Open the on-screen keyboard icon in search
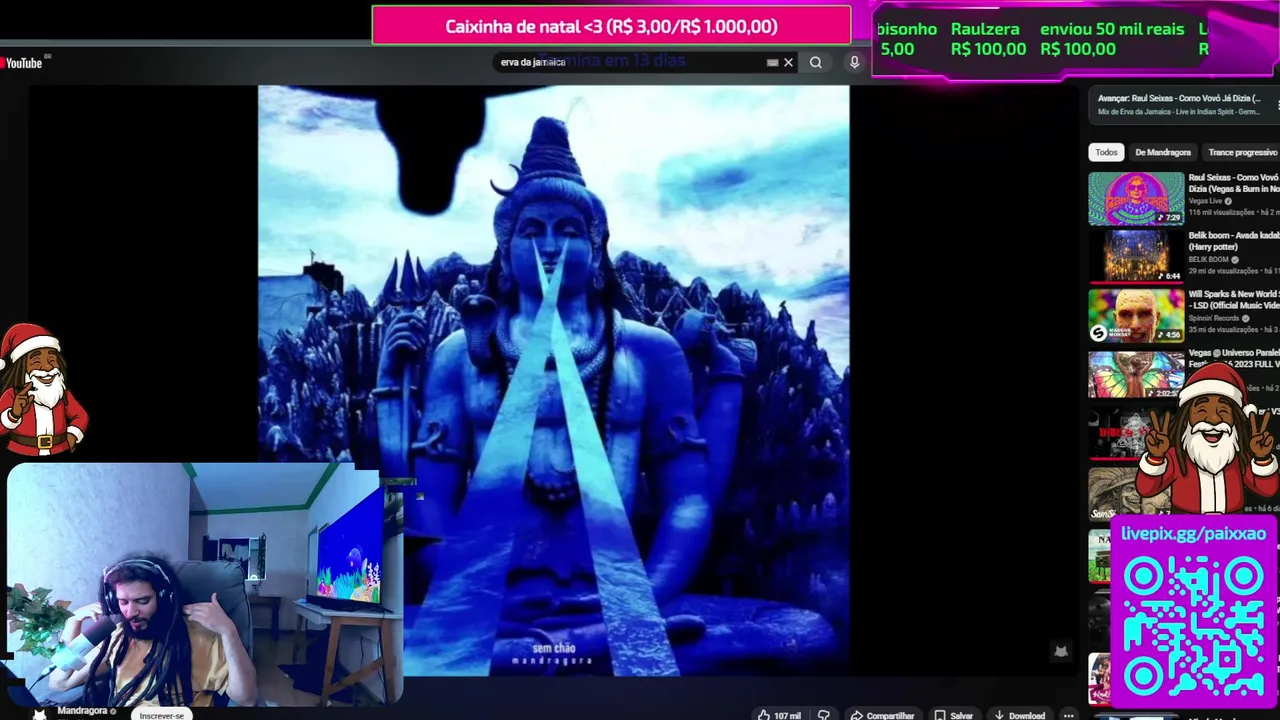The image size is (1280, 720). pos(772,62)
